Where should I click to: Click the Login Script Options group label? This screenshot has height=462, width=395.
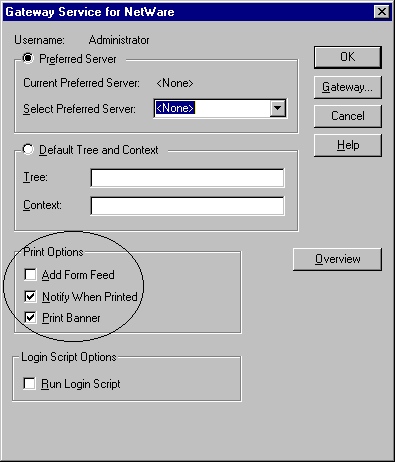point(69,357)
